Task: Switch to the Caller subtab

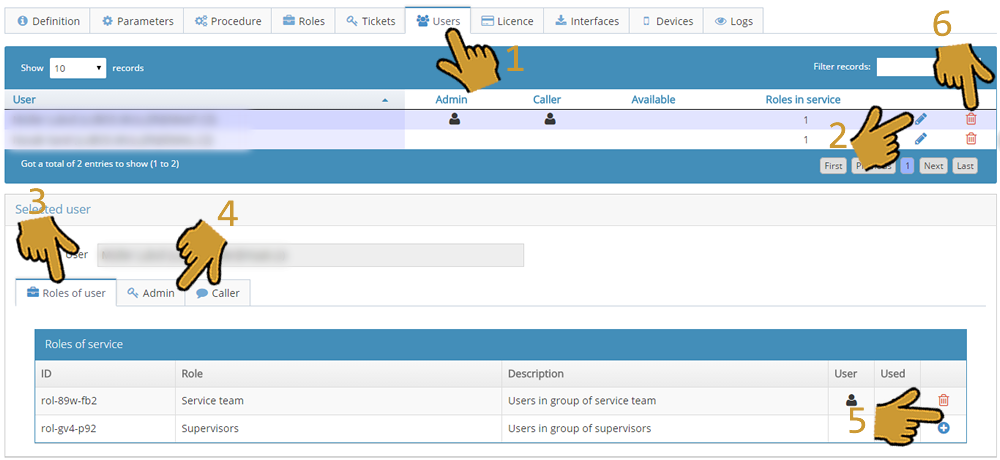Action: 217,293
